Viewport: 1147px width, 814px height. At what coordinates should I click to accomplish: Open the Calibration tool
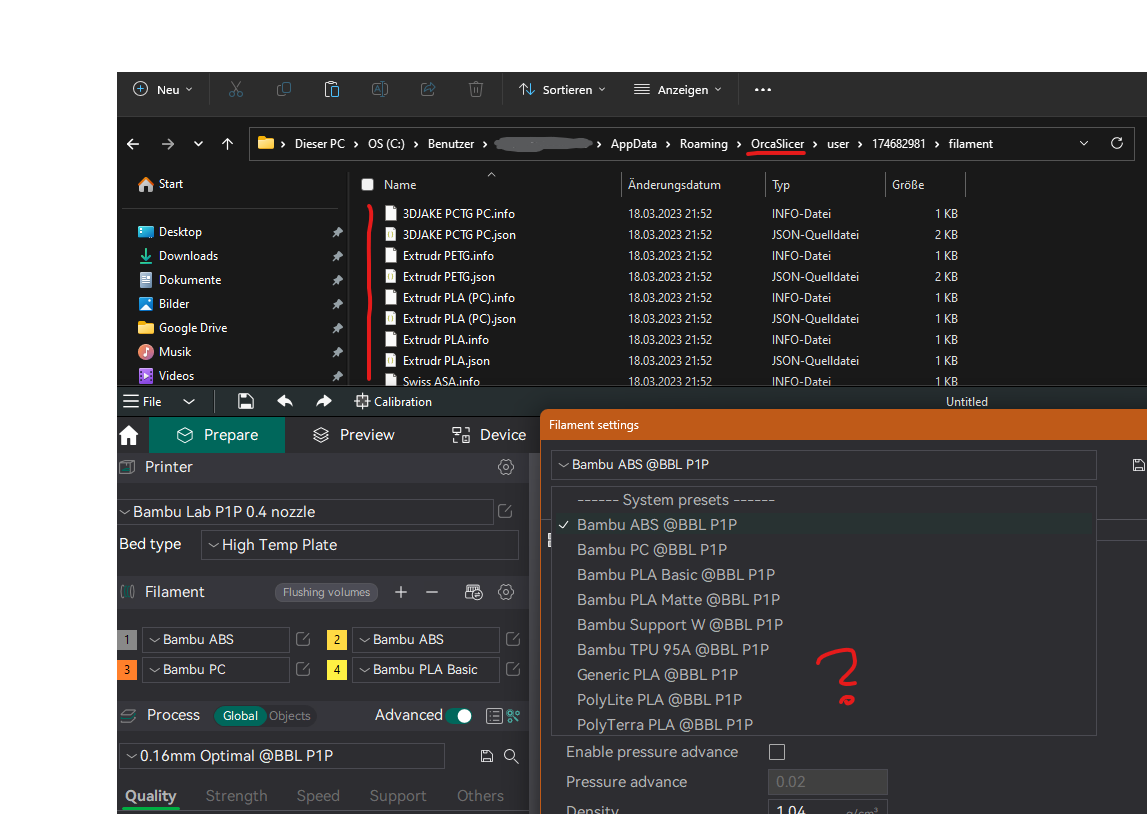(x=393, y=401)
